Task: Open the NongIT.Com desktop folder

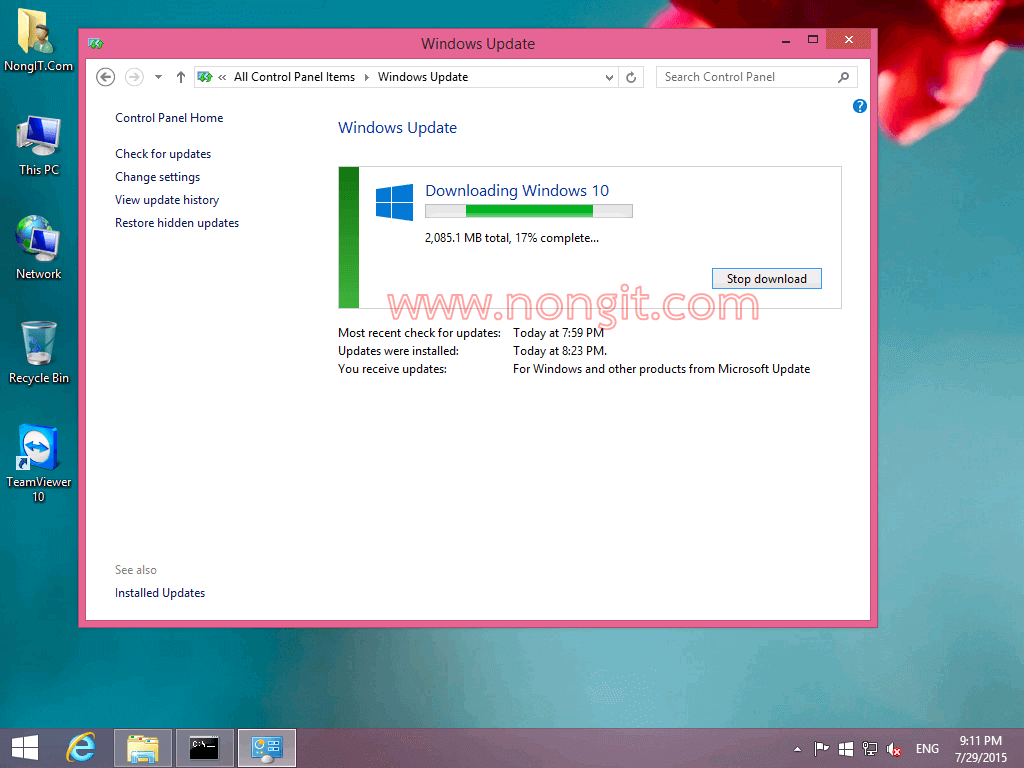Action: click(38, 39)
